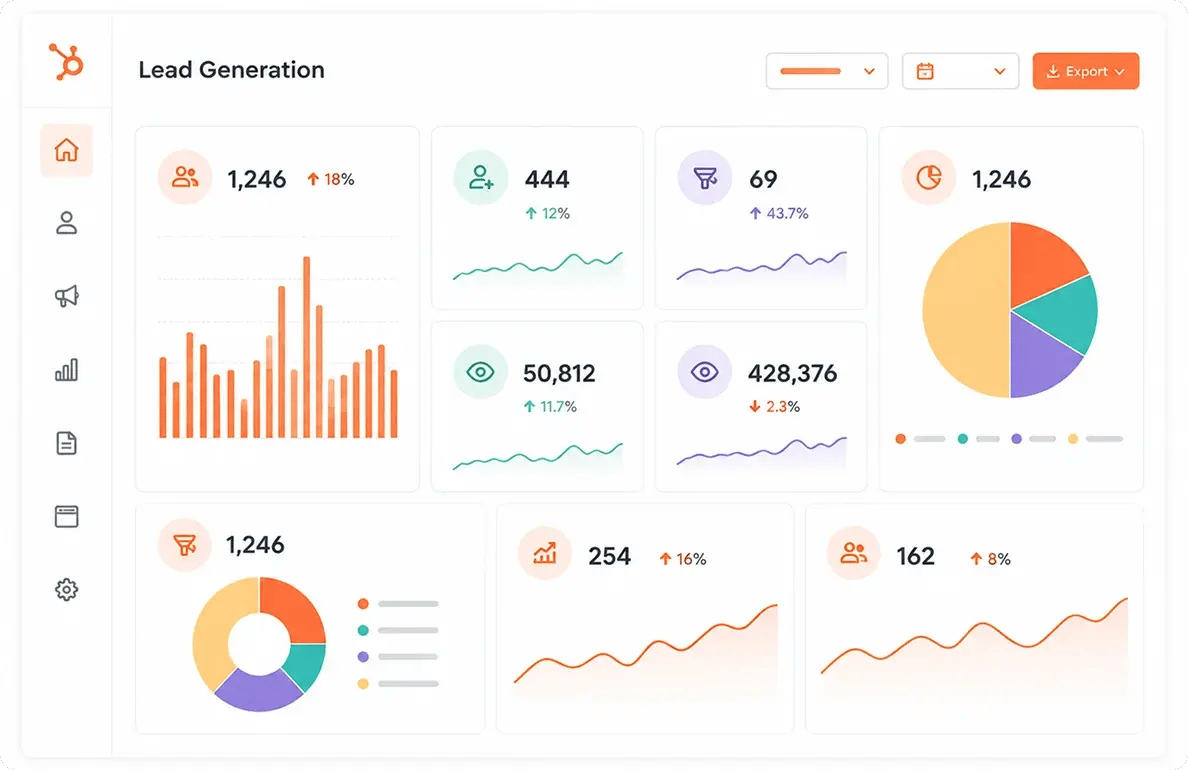Image resolution: width=1188 pixels, height=770 pixels.
Task: Click the 18% increase indicator
Action: coord(330,180)
